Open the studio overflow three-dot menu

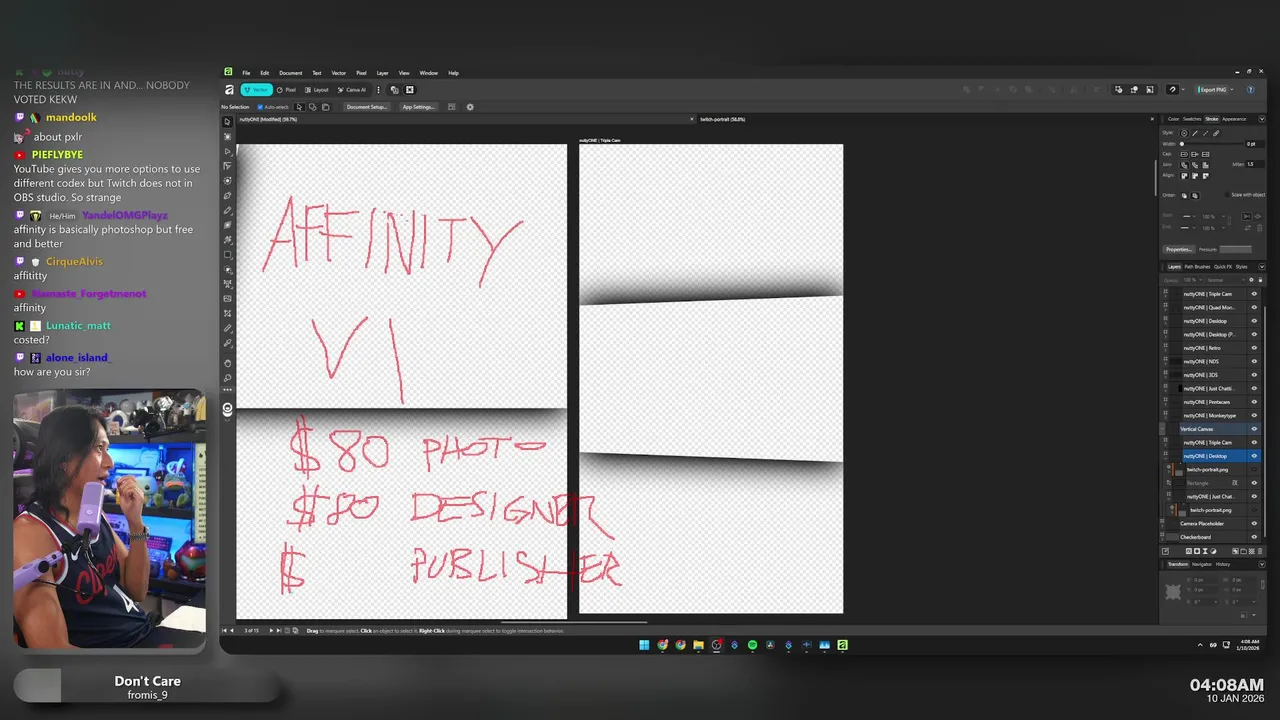[x=378, y=90]
